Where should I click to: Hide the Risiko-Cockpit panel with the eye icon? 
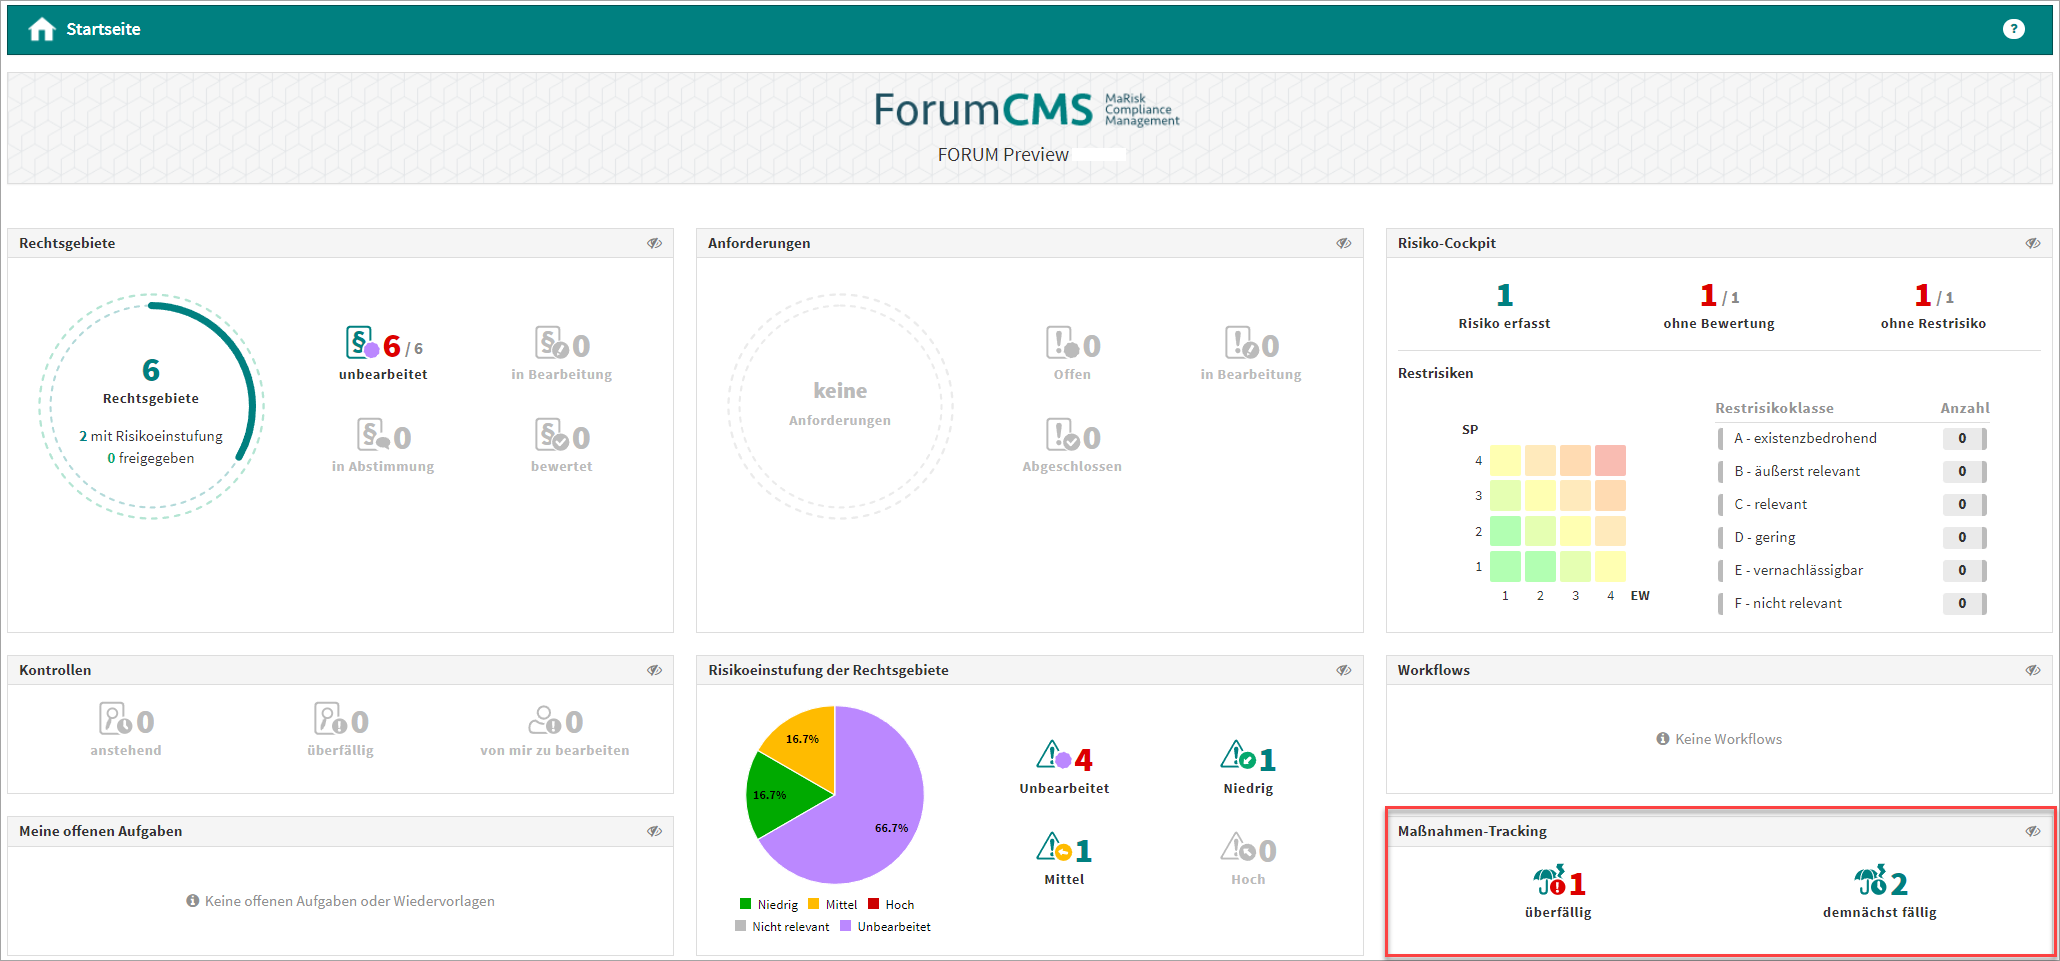2032,243
